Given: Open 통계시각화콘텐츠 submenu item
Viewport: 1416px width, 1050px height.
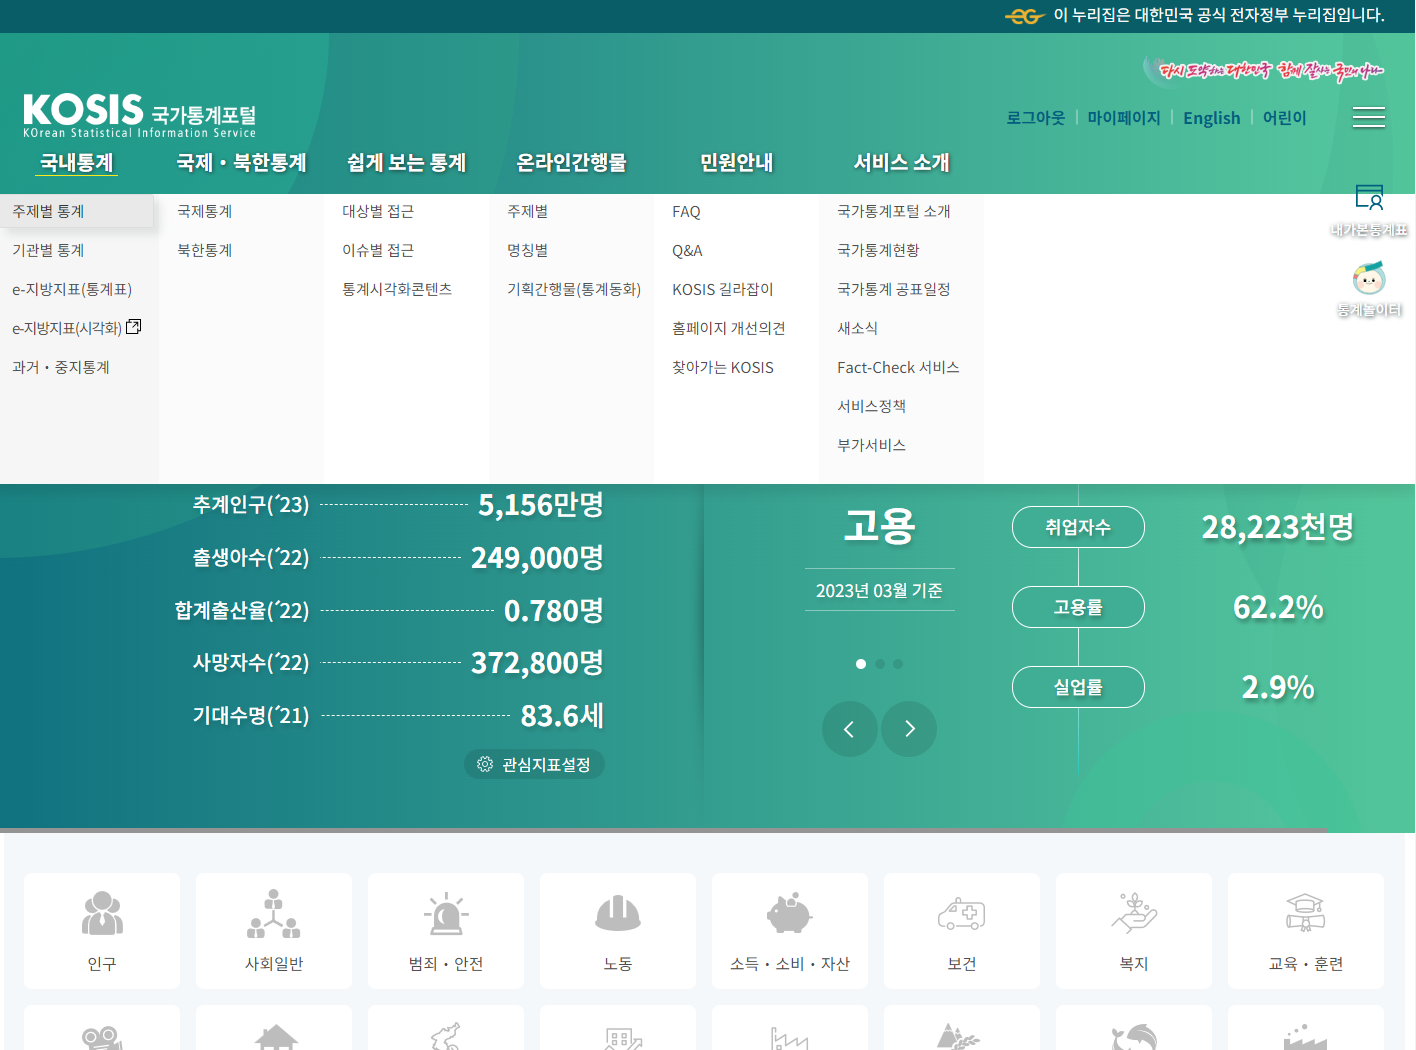Looking at the screenshot, I should pos(397,289).
